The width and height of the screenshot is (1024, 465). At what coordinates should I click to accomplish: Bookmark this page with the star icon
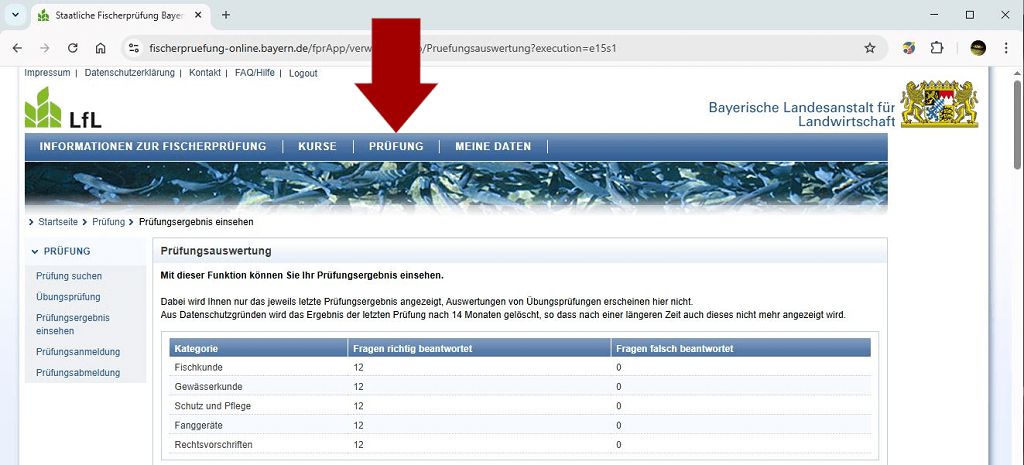870,48
